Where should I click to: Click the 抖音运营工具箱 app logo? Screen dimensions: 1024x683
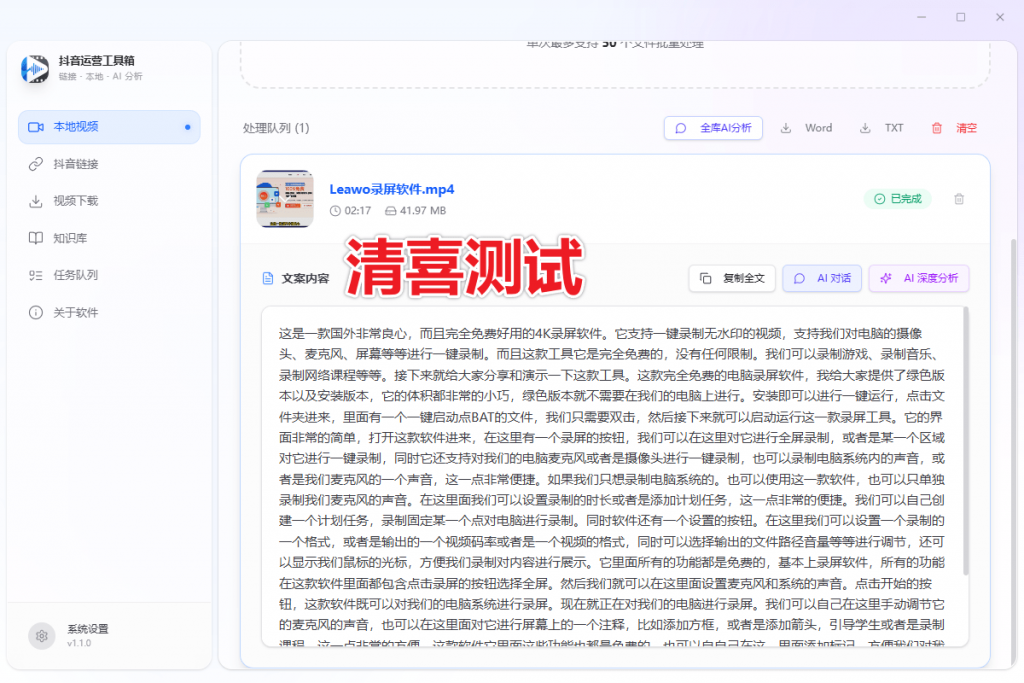[35, 69]
